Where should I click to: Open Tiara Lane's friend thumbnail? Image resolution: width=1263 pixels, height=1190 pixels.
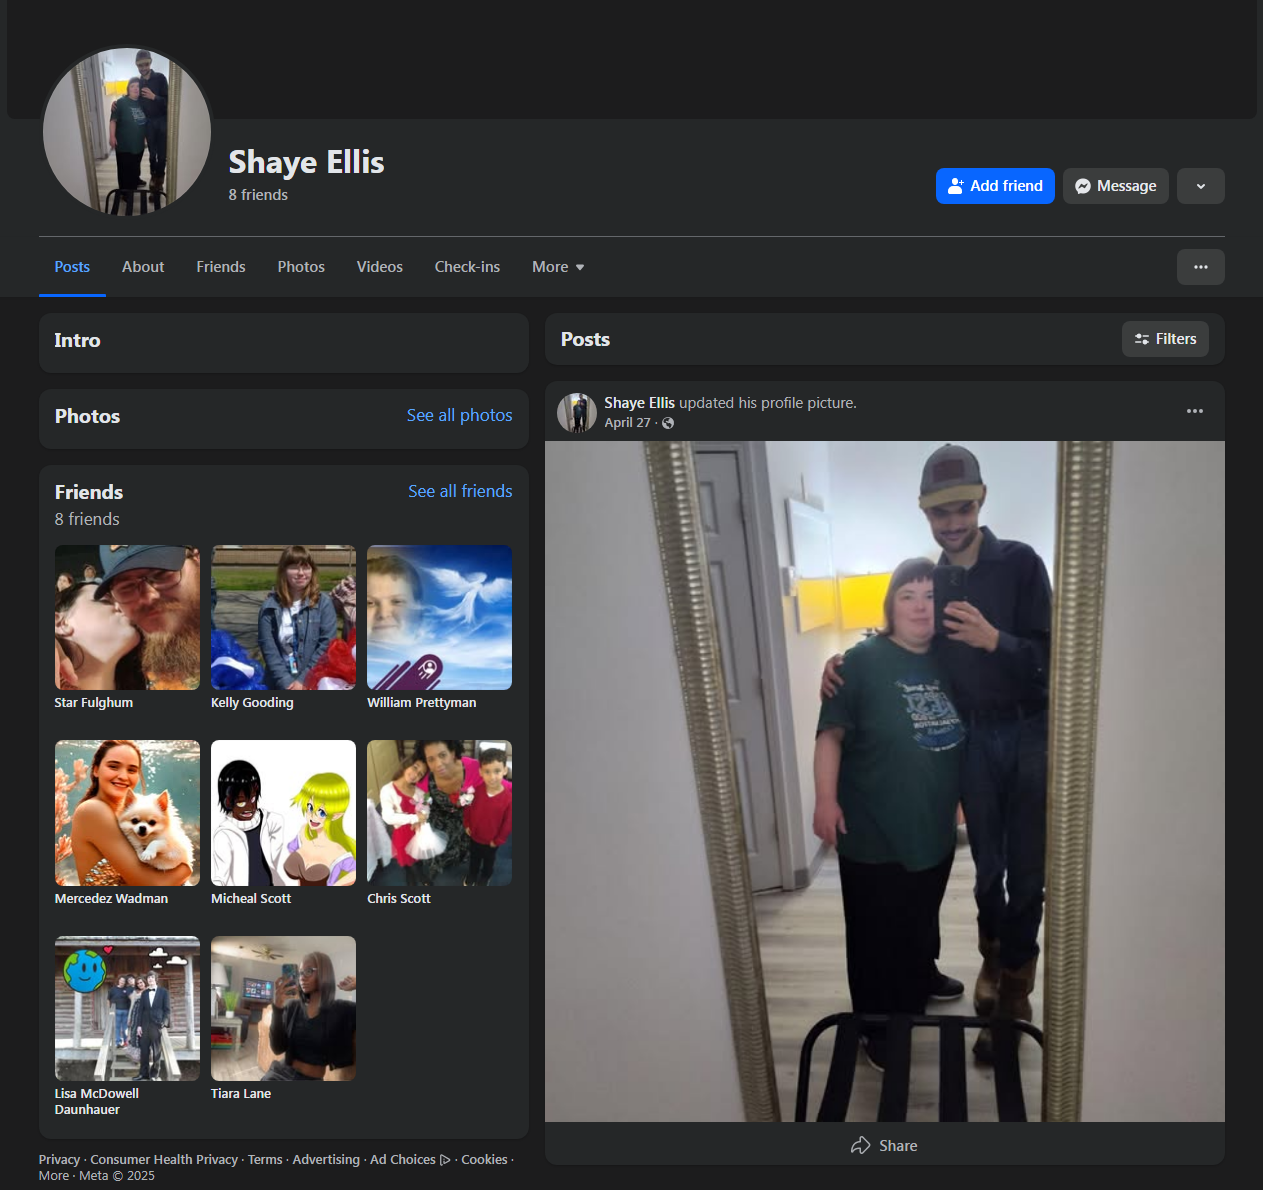tap(283, 1008)
